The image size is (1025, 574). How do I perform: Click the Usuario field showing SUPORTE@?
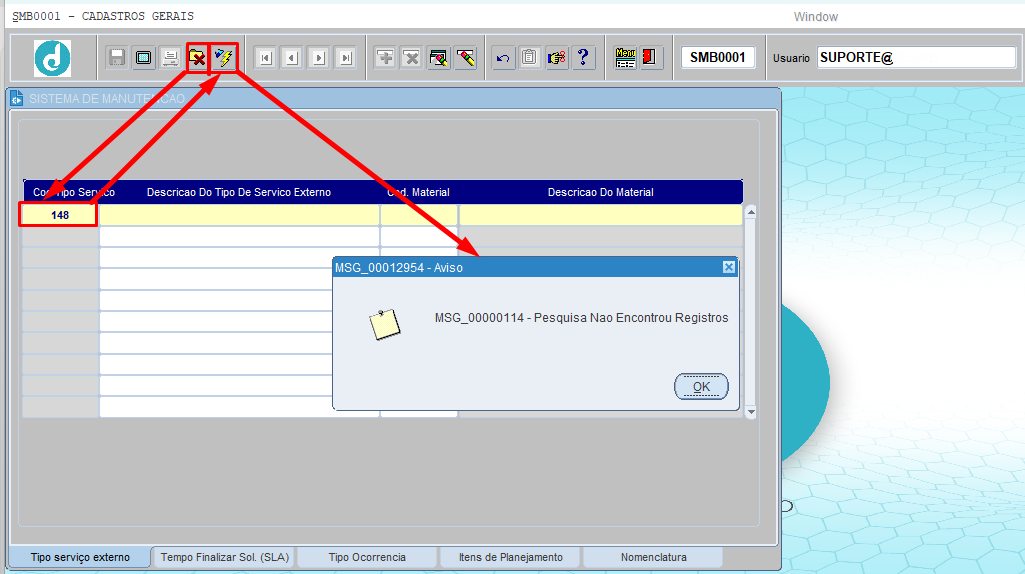[916, 58]
